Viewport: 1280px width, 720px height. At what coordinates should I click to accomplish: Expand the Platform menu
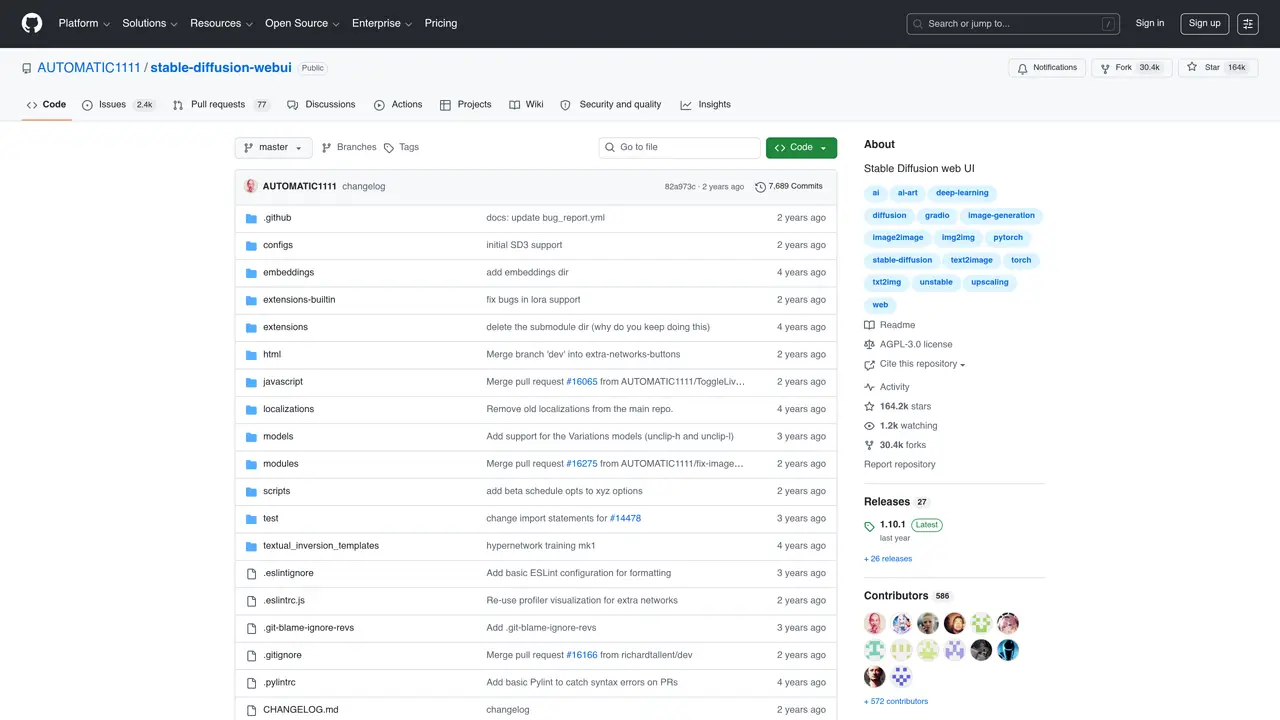click(84, 23)
